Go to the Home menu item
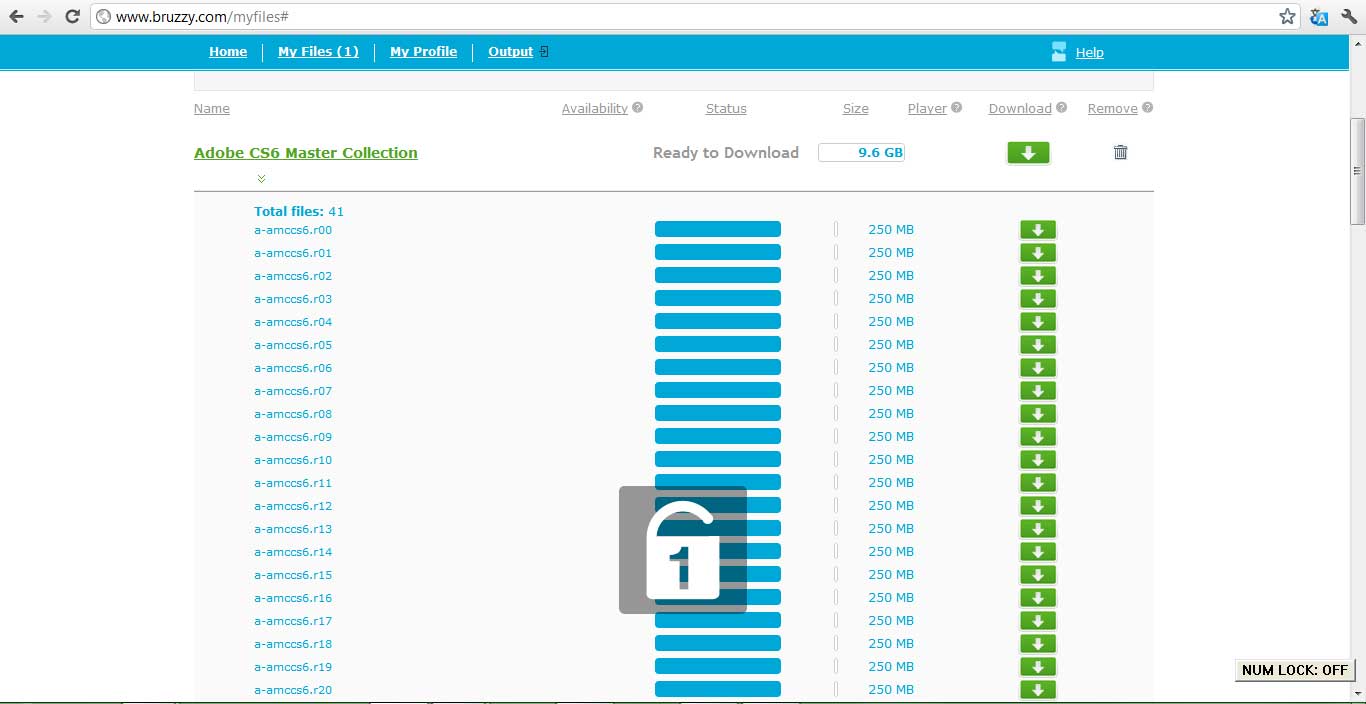Viewport: 1366px width, 704px height. [228, 52]
